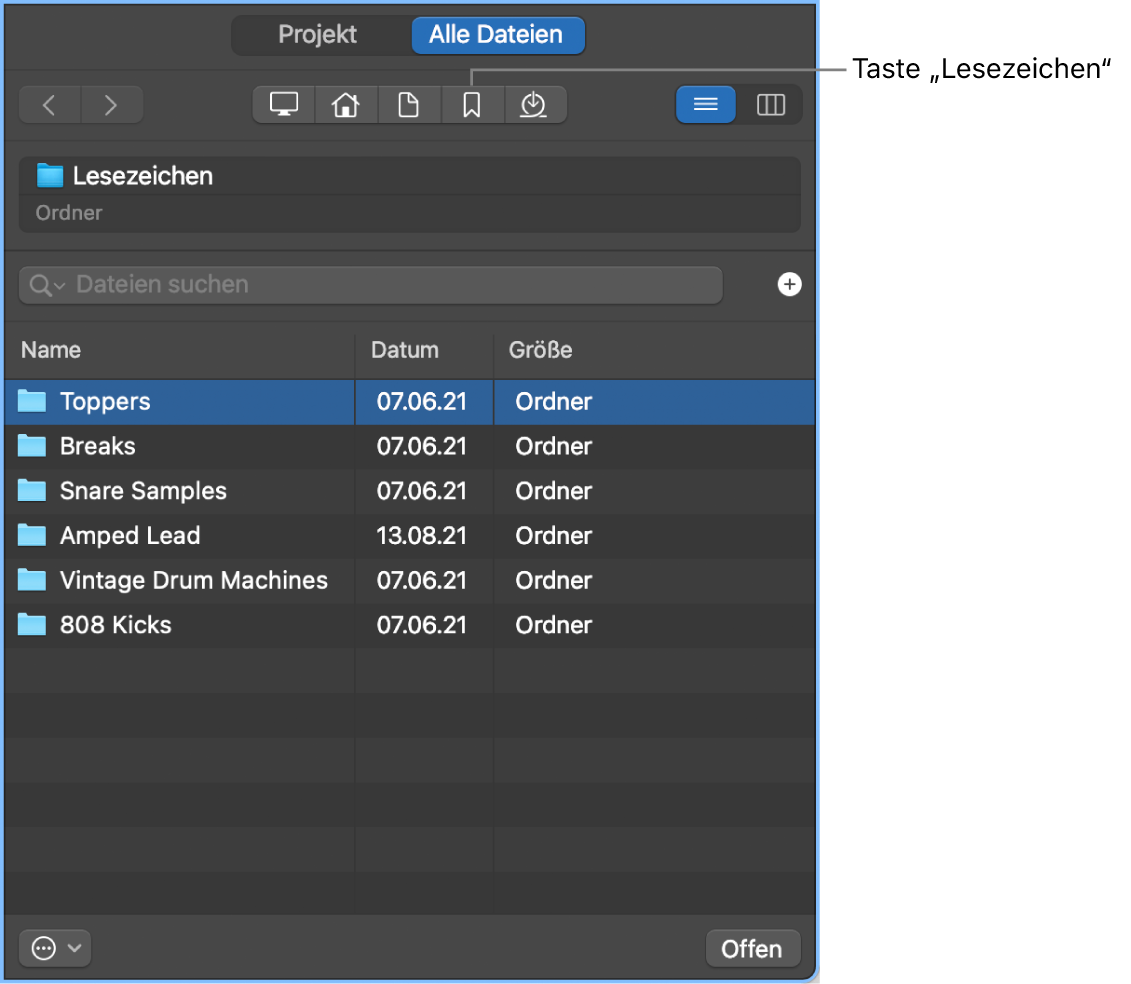Navigate forward with the right arrow
This screenshot has width=1131, height=984.
pyautogui.click(x=111, y=105)
